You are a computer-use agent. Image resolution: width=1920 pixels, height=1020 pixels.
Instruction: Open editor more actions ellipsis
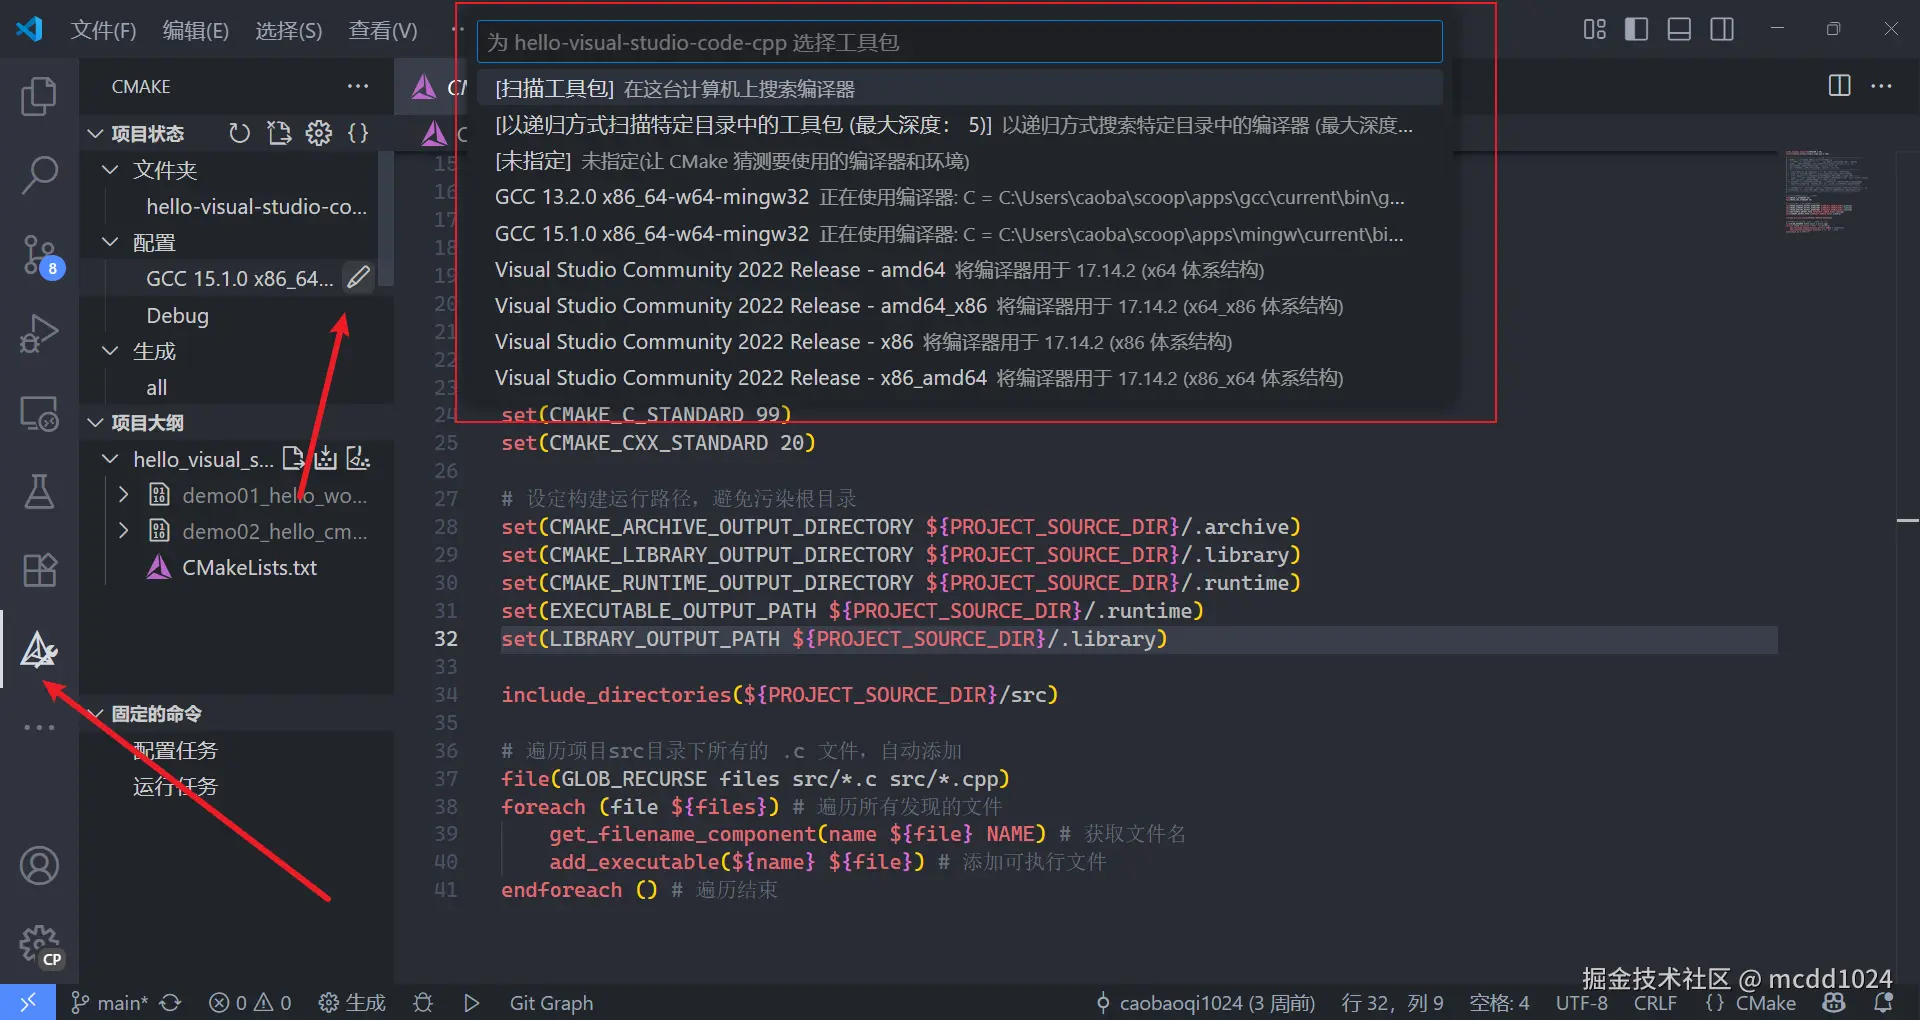1881,86
